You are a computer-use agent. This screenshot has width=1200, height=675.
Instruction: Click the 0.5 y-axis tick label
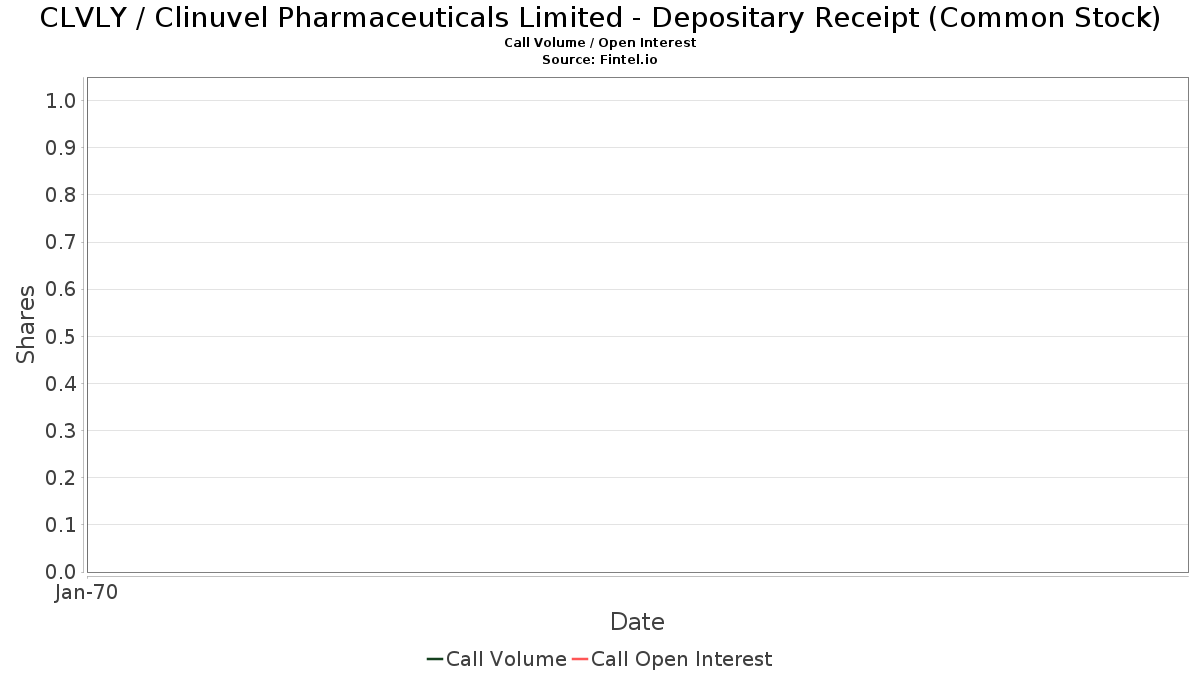click(x=61, y=336)
